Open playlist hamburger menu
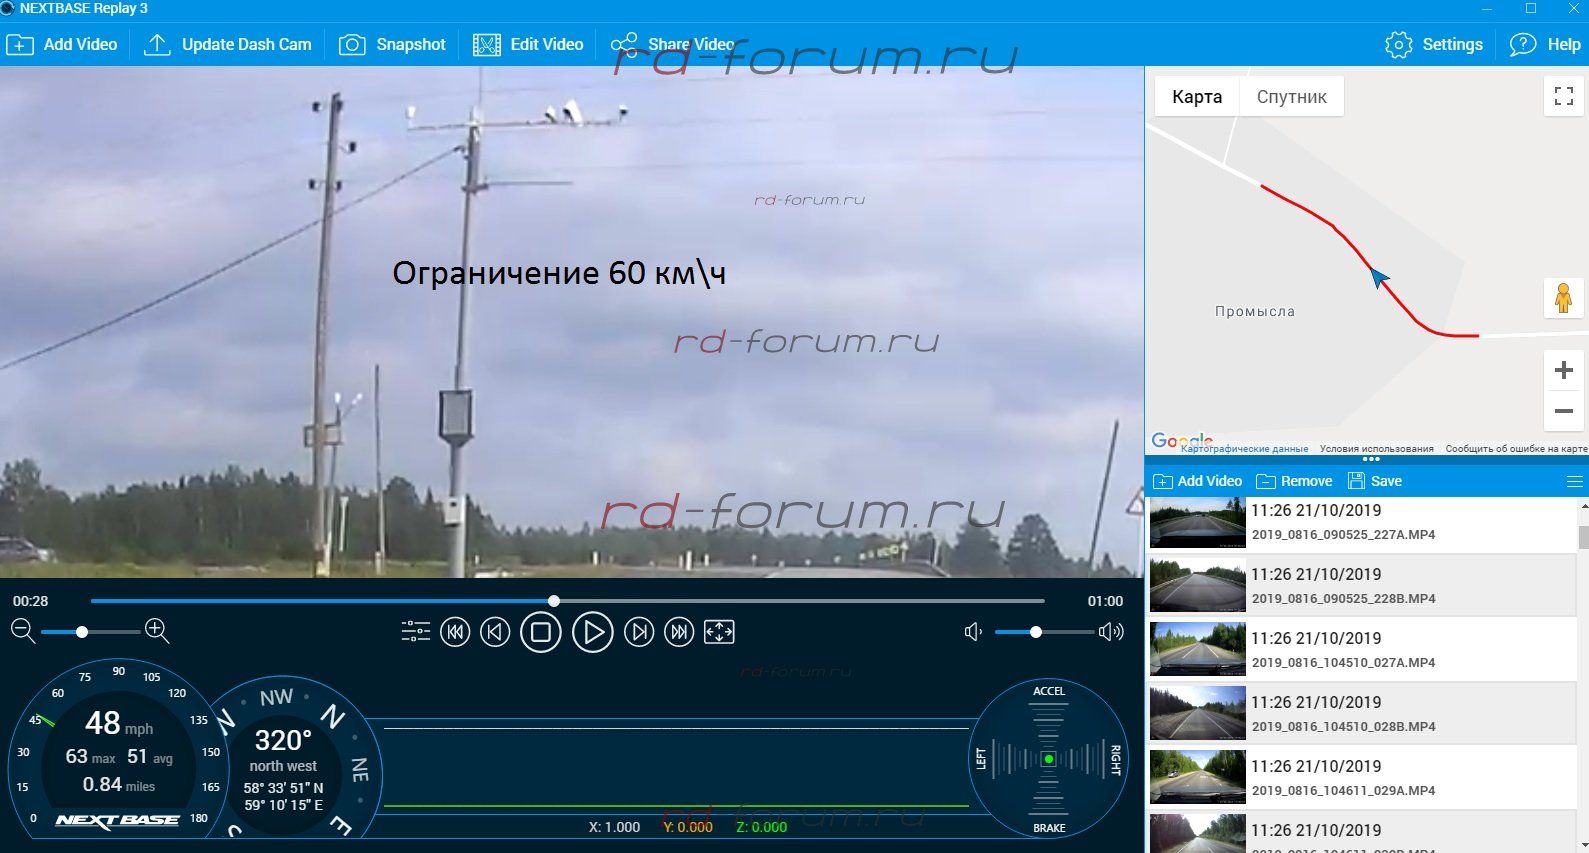 click(x=1574, y=481)
